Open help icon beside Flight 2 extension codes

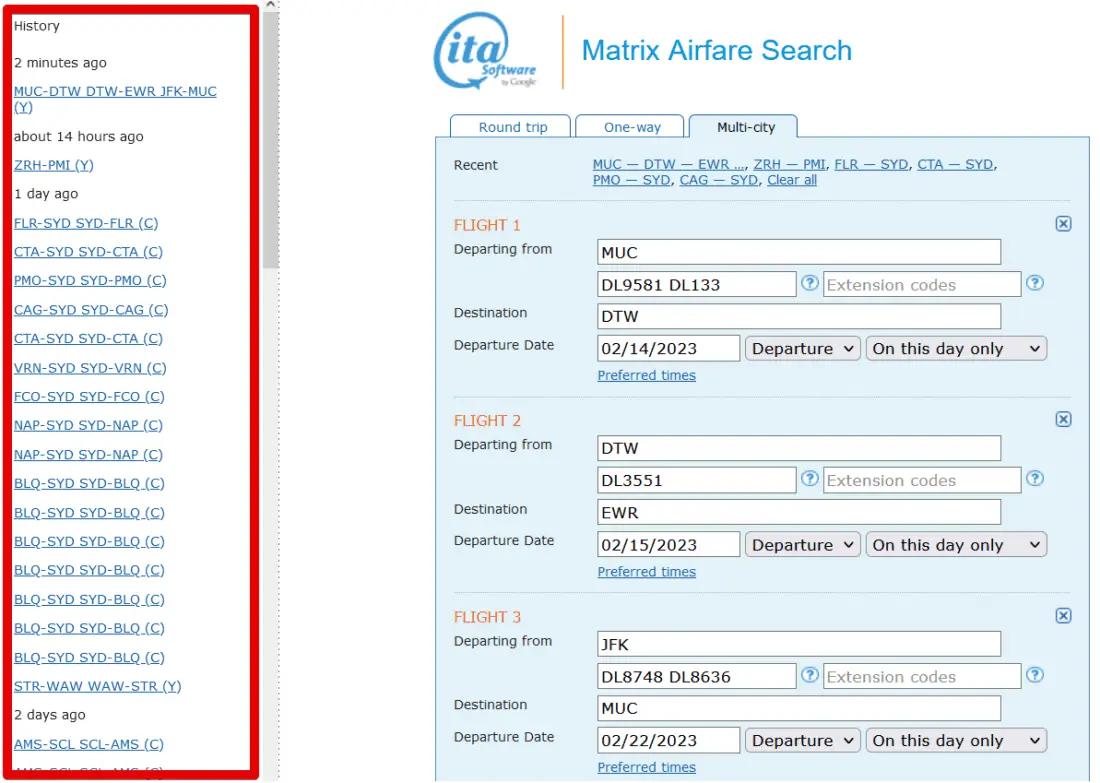point(1035,480)
